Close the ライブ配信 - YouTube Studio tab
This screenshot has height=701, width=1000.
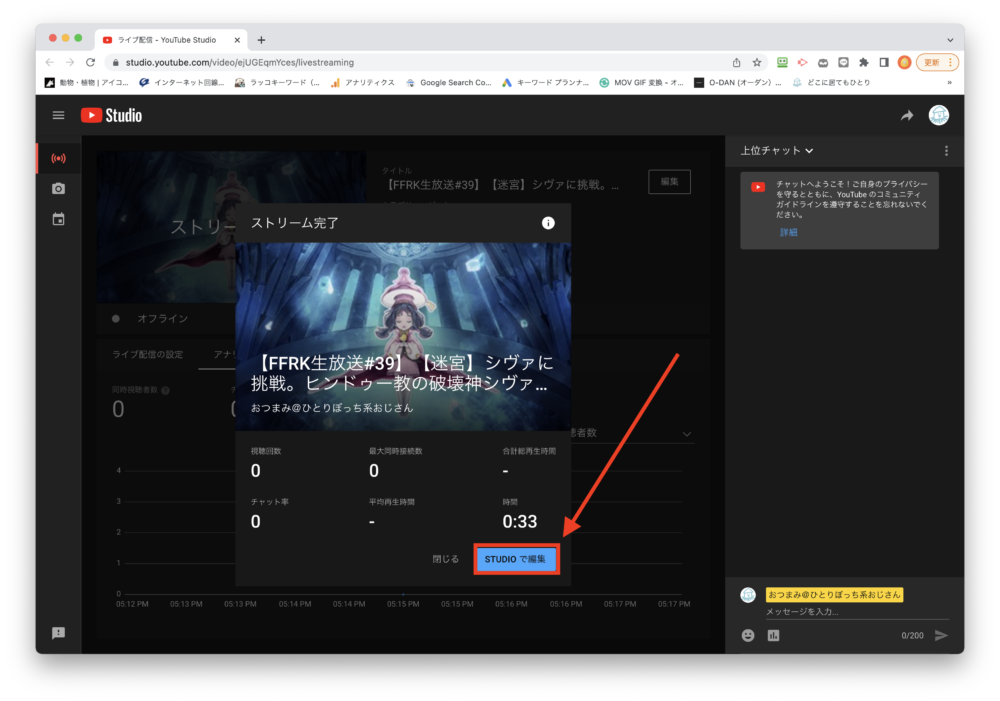[x=237, y=40]
